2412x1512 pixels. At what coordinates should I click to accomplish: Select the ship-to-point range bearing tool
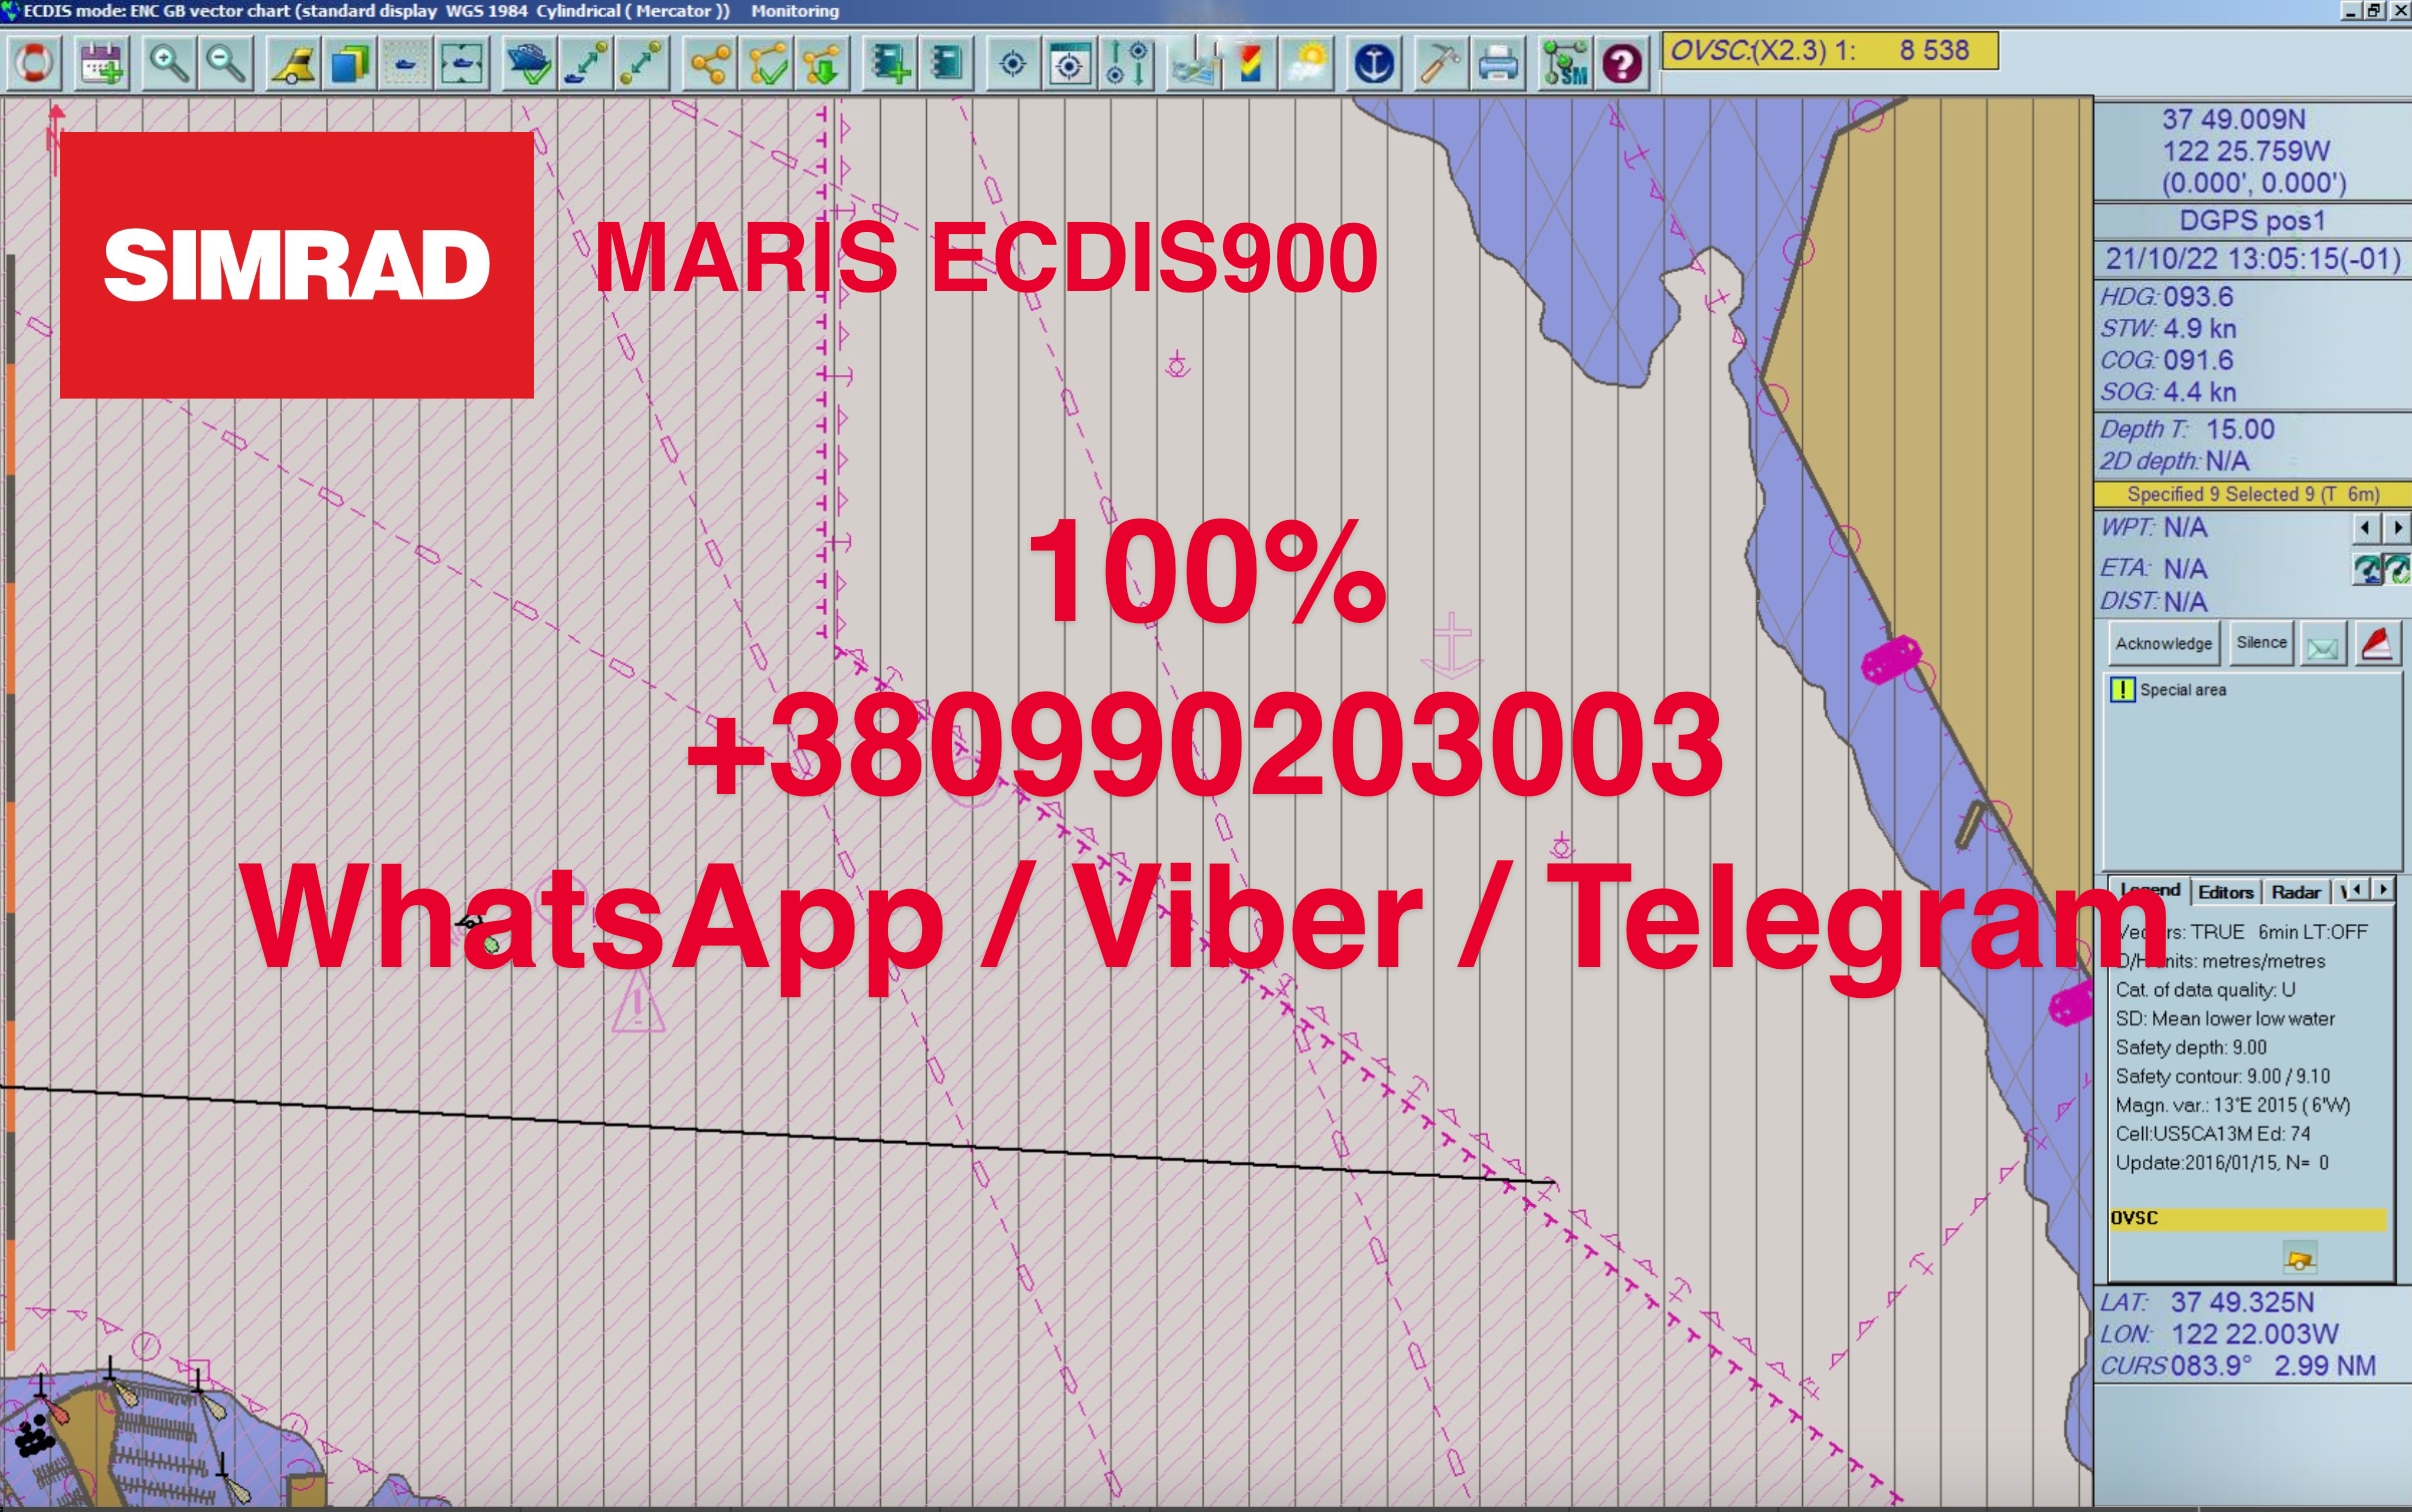pyautogui.click(x=586, y=64)
